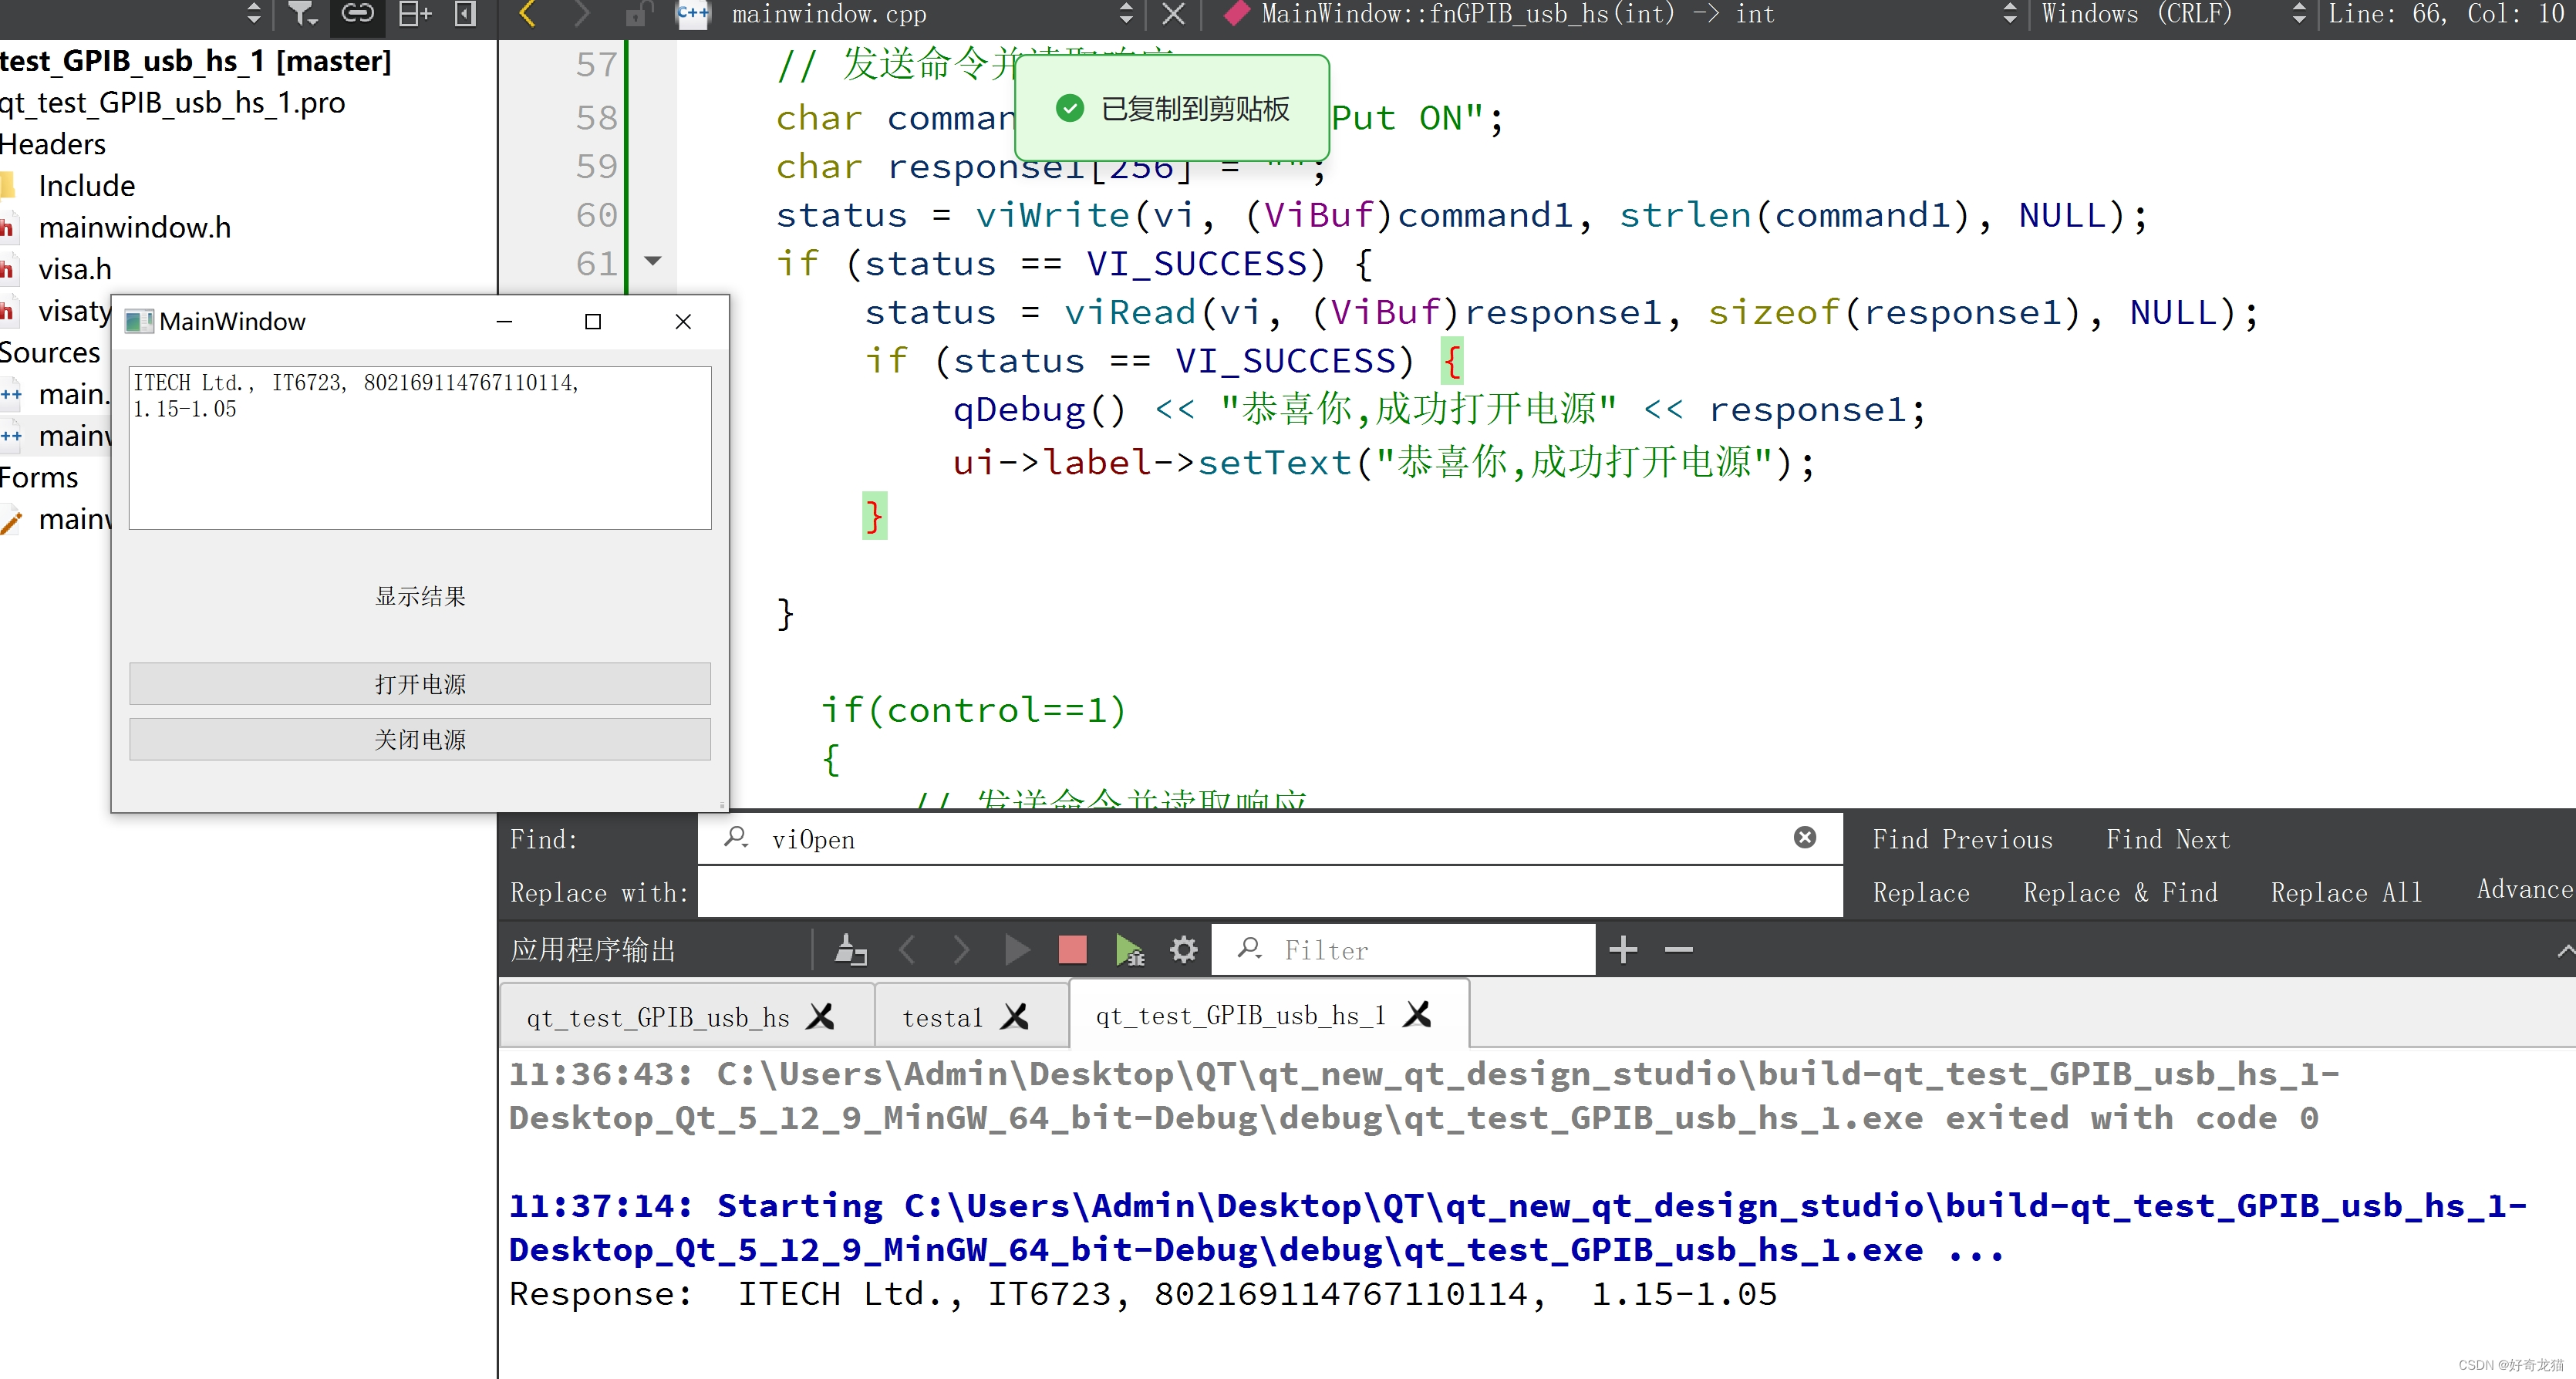Clear output with the broom icon

point(850,949)
